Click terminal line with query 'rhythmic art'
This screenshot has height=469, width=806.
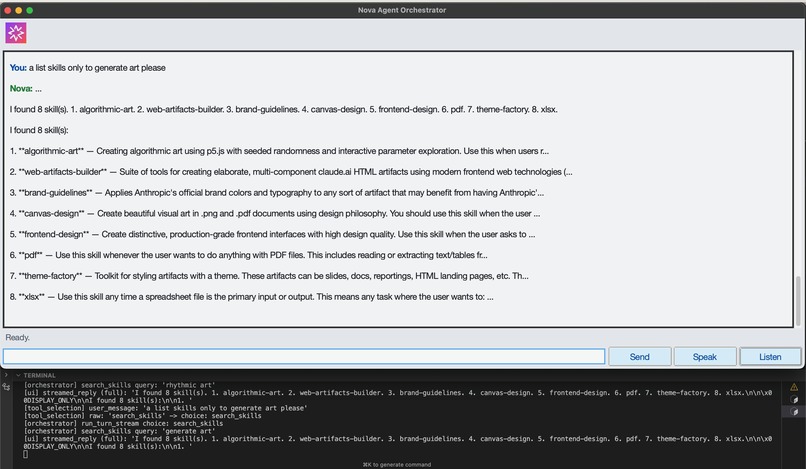click(x=119, y=385)
